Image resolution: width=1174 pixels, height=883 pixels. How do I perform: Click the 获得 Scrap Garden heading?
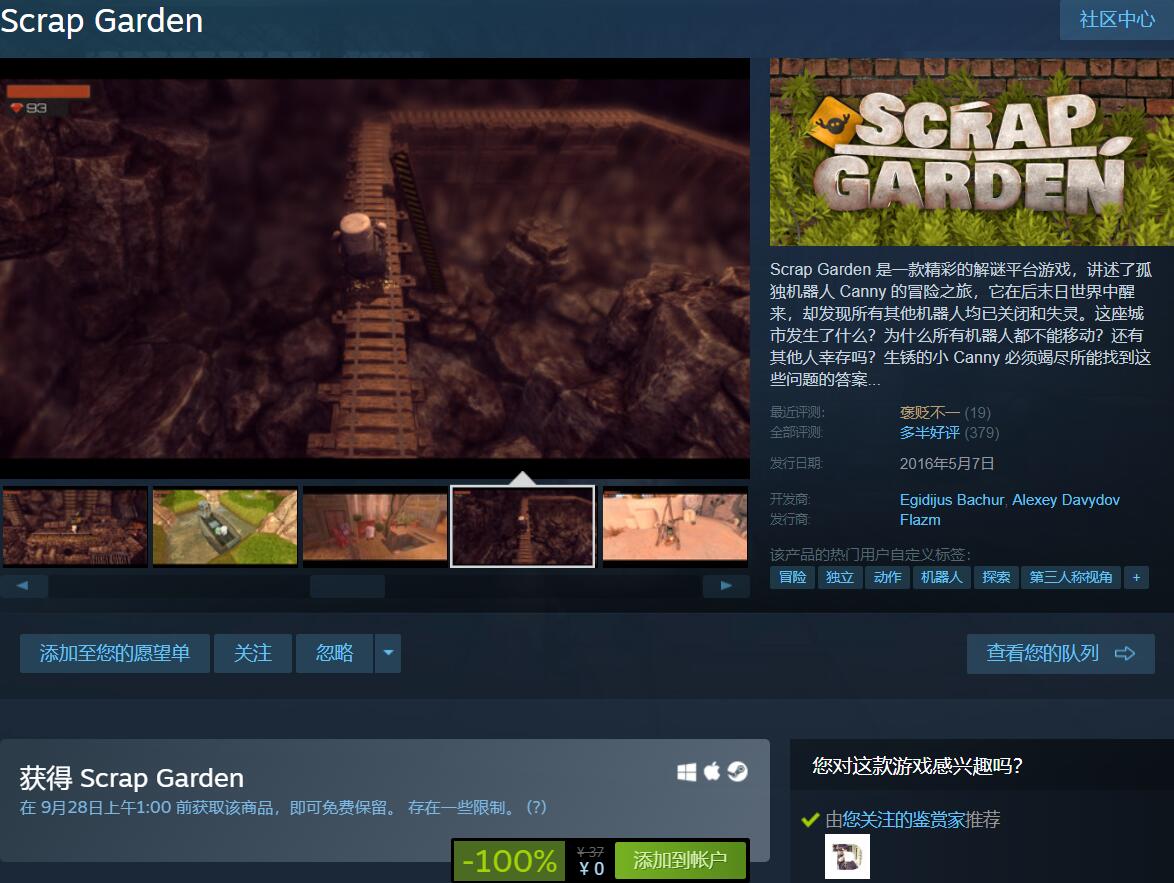[x=132, y=778]
